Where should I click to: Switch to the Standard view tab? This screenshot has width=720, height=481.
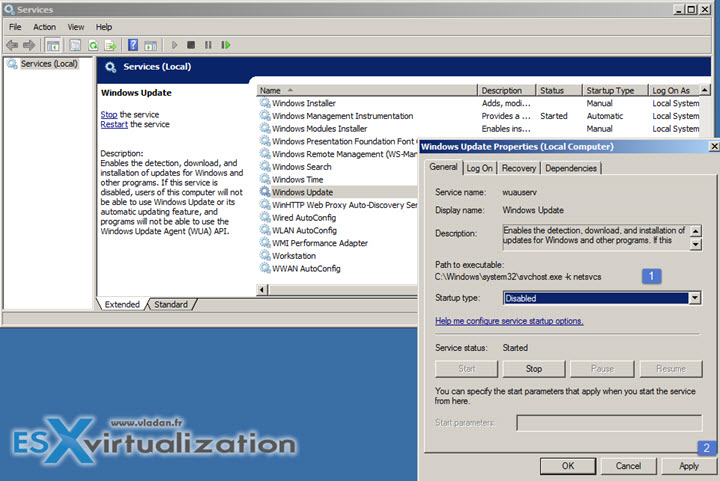coord(171,304)
